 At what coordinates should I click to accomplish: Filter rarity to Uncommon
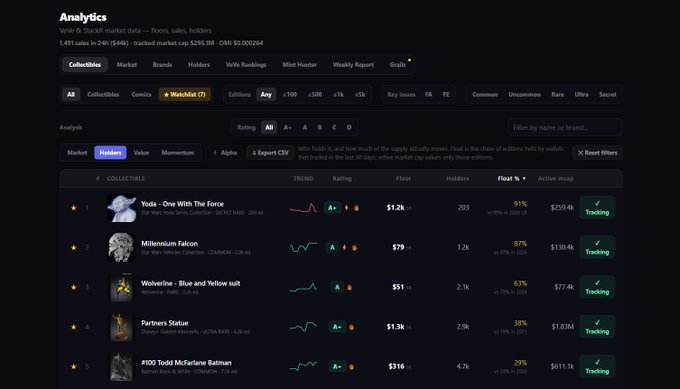point(524,95)
